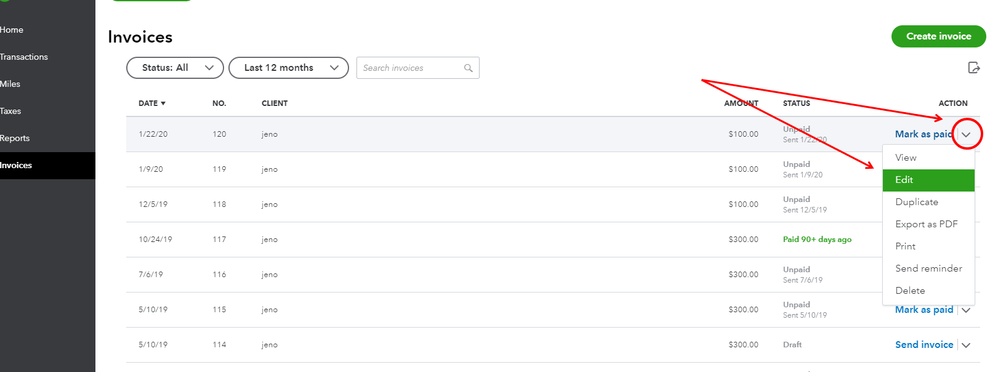Click Send invoice for invoice 114
Viewport: 998px width, 372px height.
pos(924,345)
